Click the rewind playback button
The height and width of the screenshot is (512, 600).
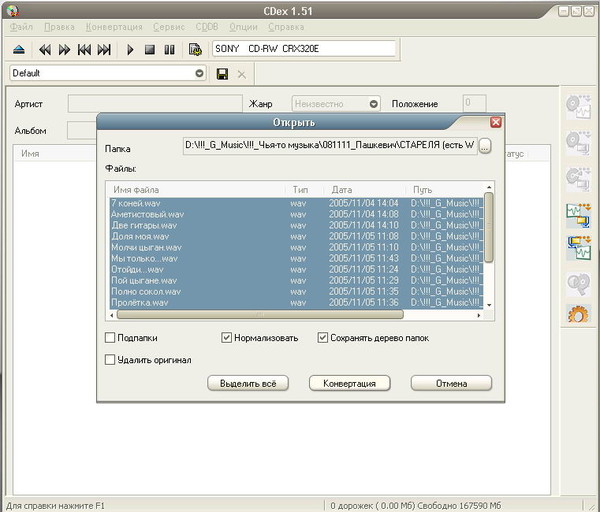click(x=45, y=49)
